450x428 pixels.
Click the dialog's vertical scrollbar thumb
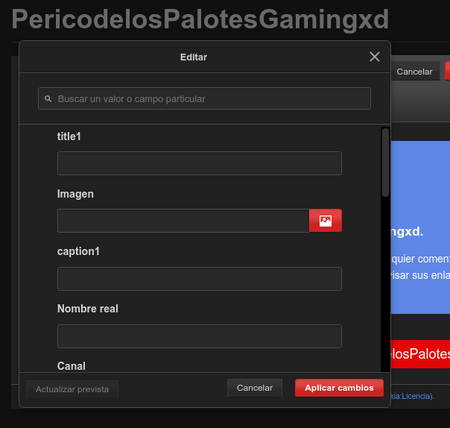386,162
